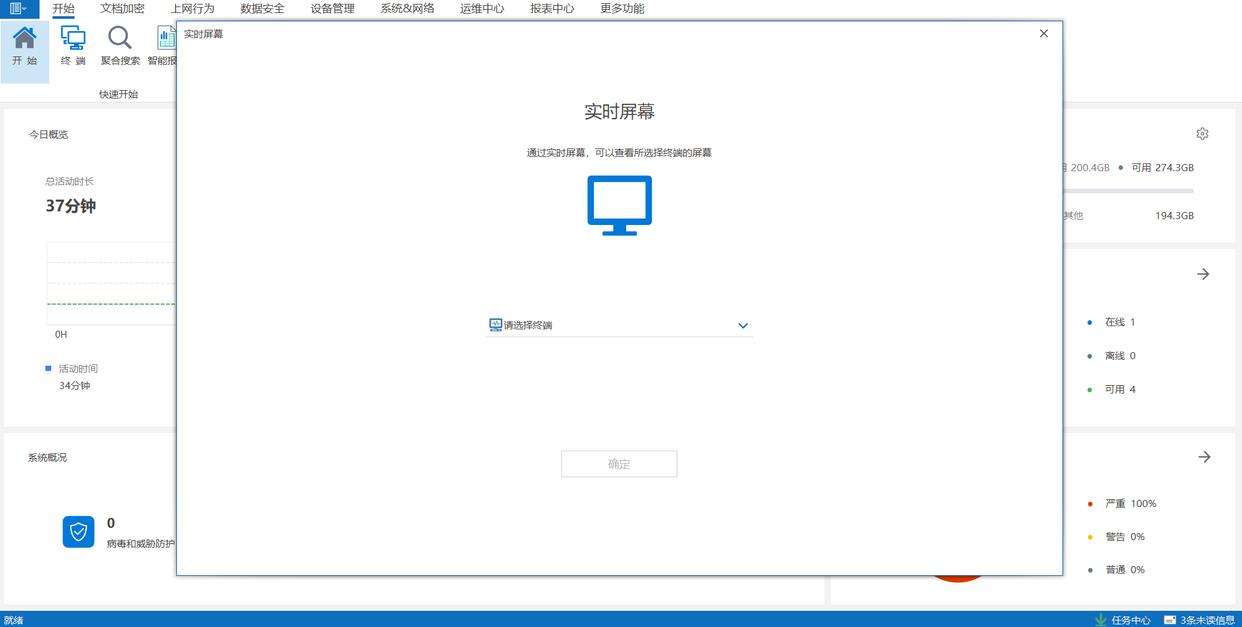Click the virus protection shield icon
The width and height of the screenshot is (1242, 627).
pos(78,532)
